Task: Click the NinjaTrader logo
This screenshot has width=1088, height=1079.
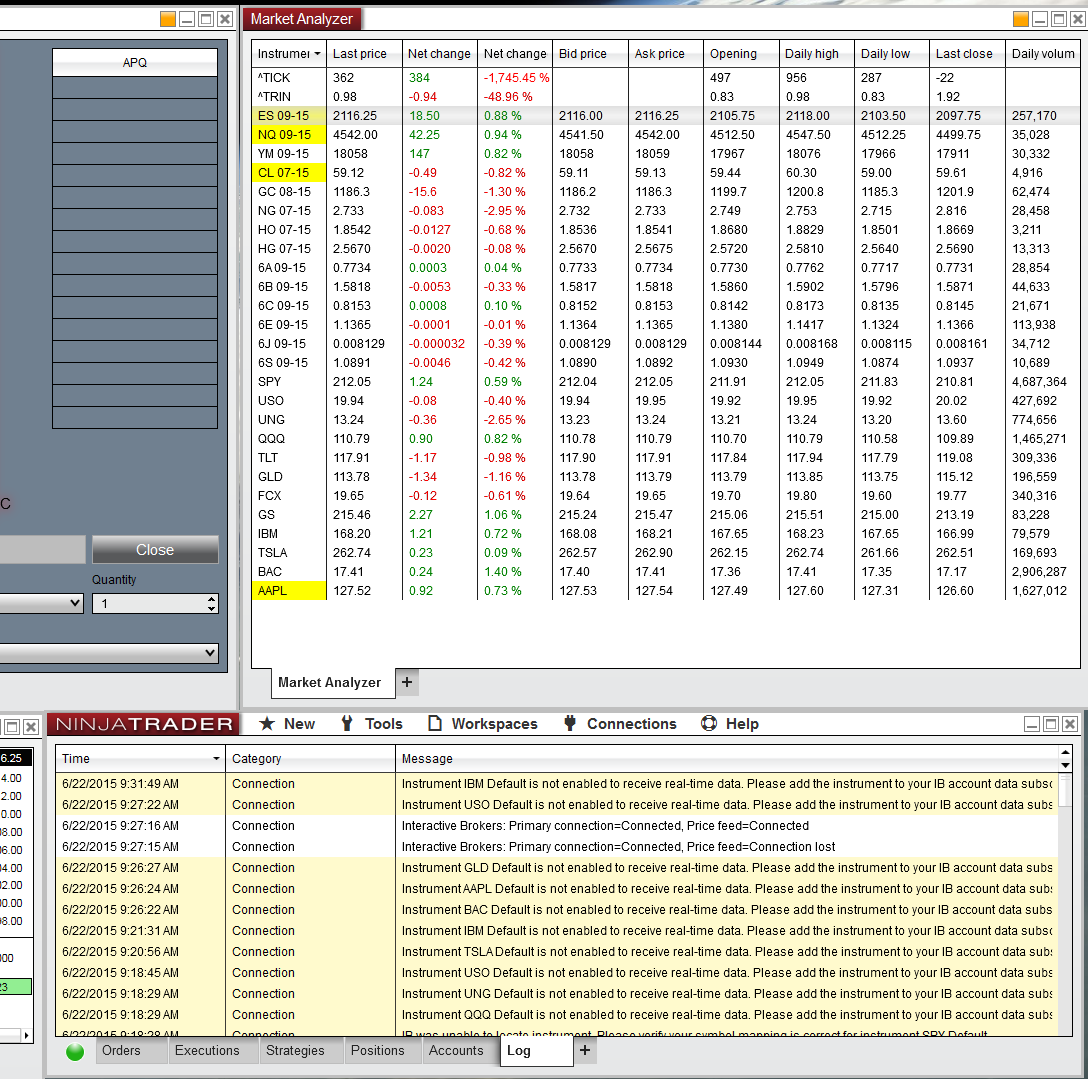Action: [144, 724]
